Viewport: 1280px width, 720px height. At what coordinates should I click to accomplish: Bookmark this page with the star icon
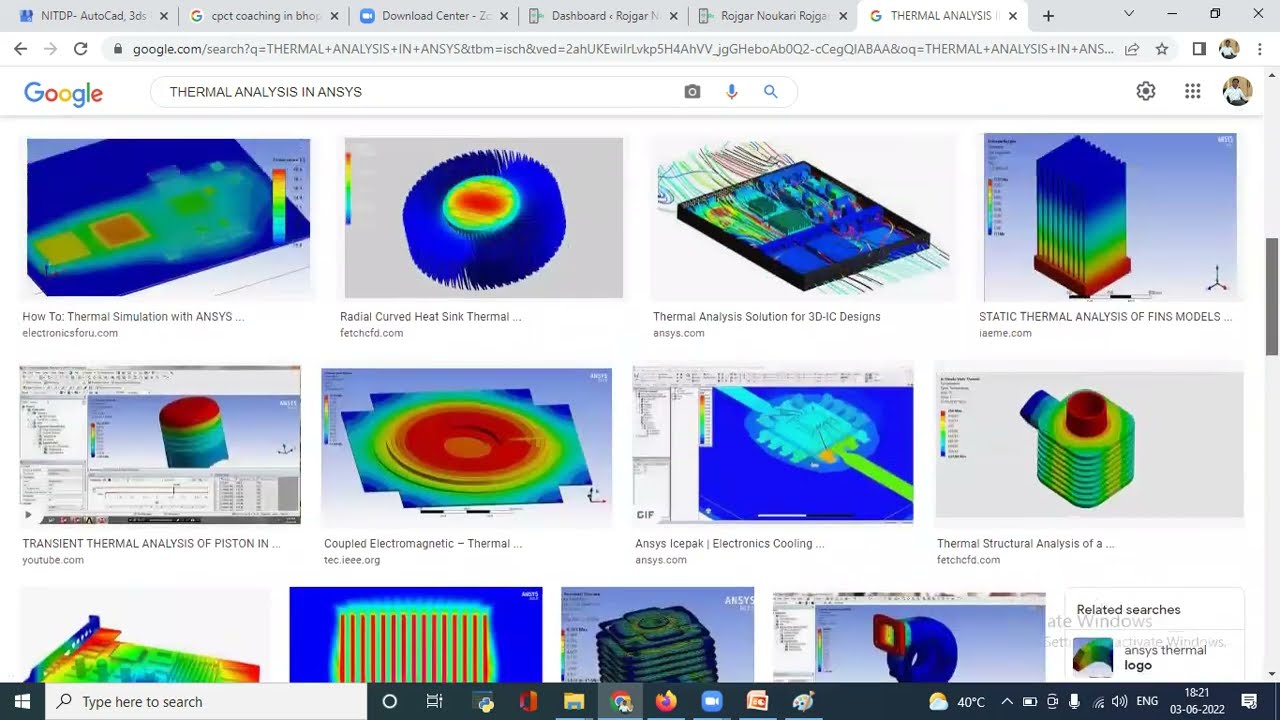tap(1162, 48)
